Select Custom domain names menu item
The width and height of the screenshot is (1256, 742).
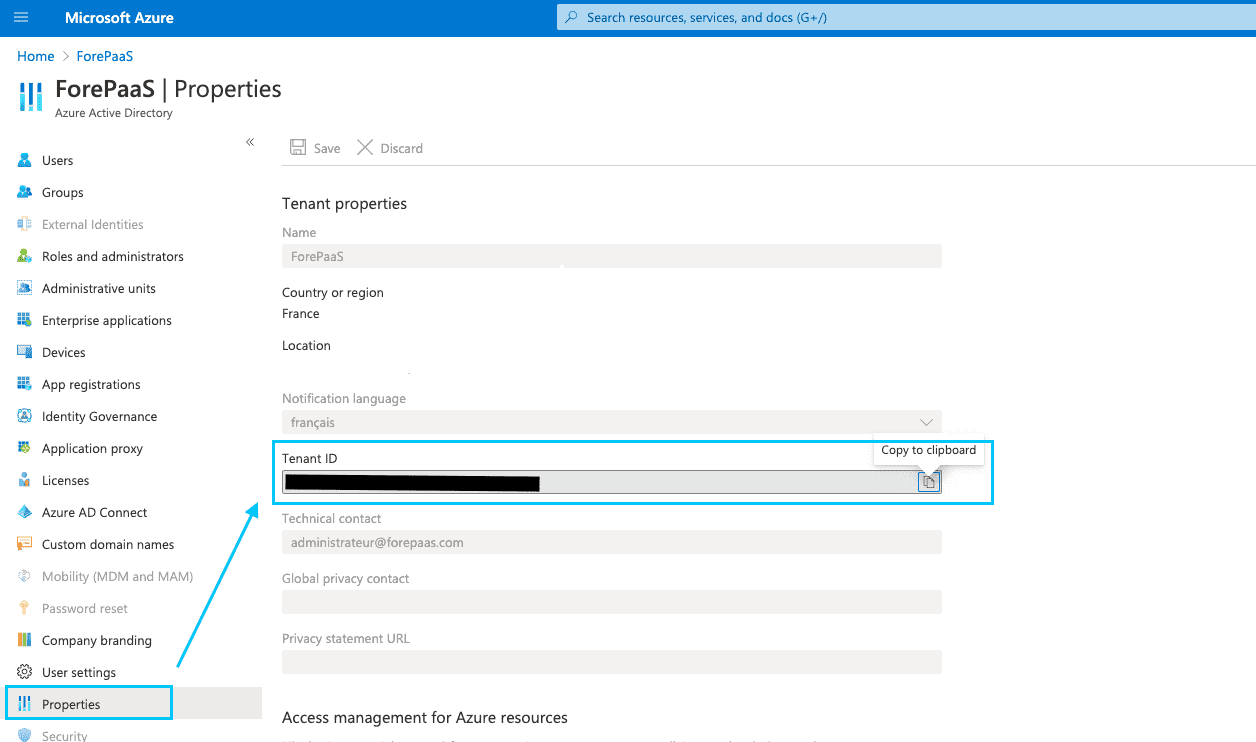pos(108,544)
